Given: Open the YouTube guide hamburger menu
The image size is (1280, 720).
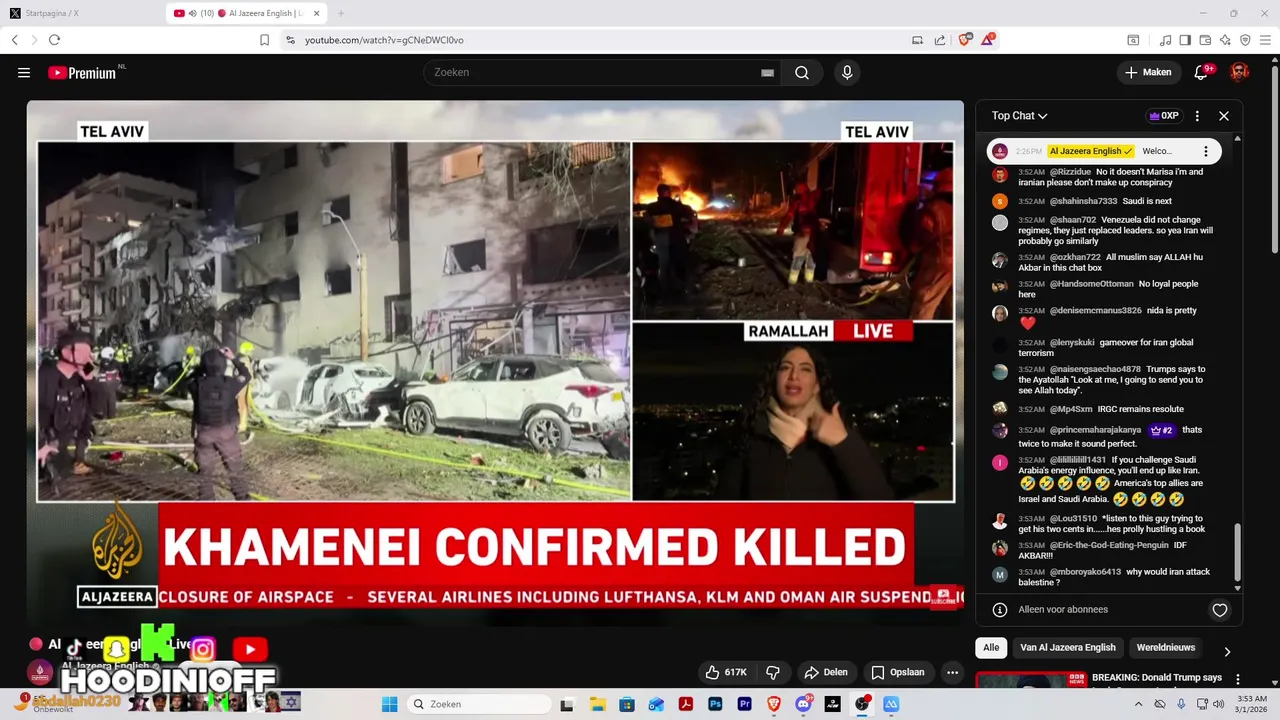Looking at the screenshot, I should tap(24, 72).
